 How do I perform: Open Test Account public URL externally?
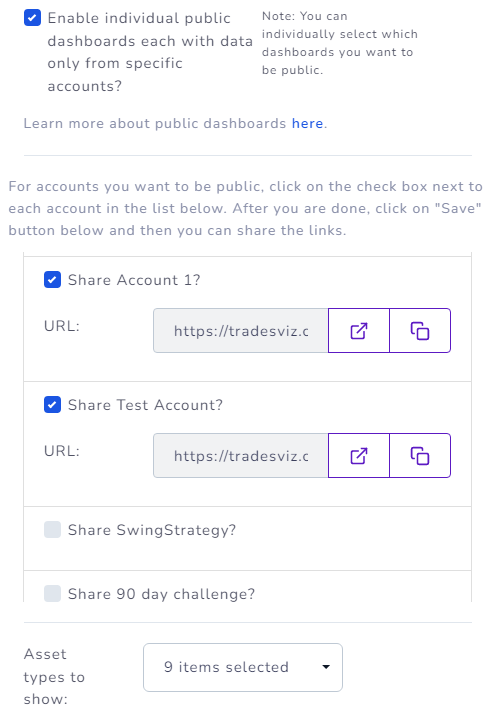[359, 456]
